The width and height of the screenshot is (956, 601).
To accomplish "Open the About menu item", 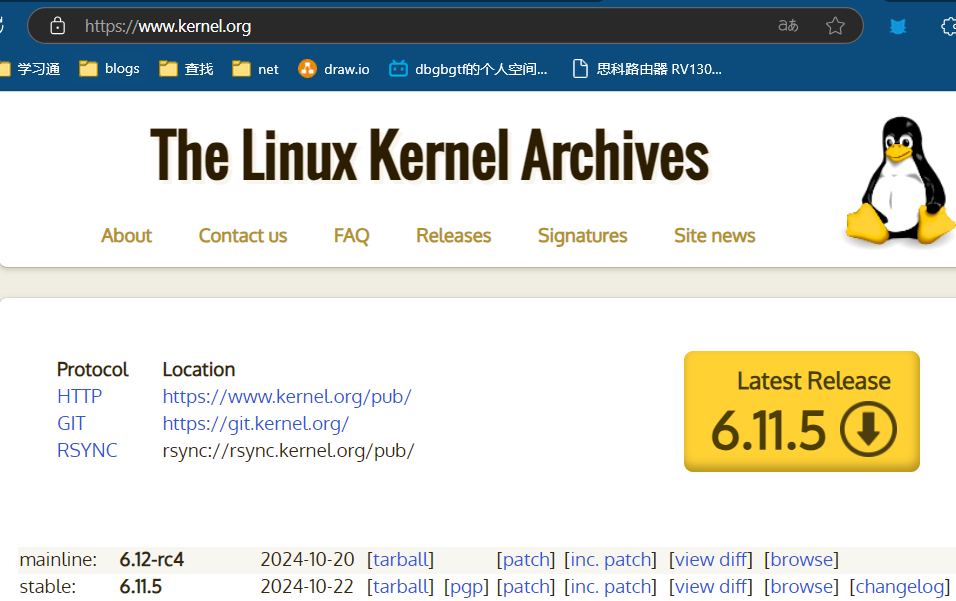I will pyautogui.click(x=126, y=235).
